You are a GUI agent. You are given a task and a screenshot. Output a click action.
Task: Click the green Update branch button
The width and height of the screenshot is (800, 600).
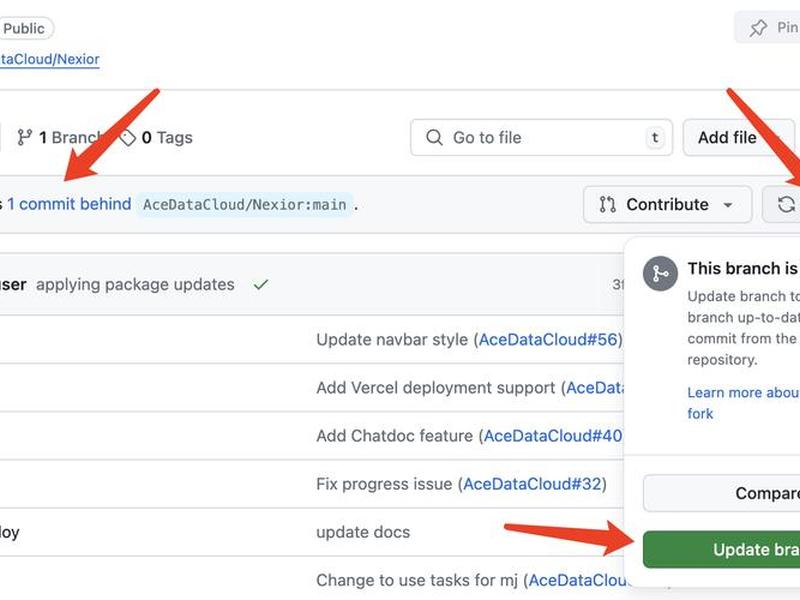pyautogui.click(x=721, y=549)
